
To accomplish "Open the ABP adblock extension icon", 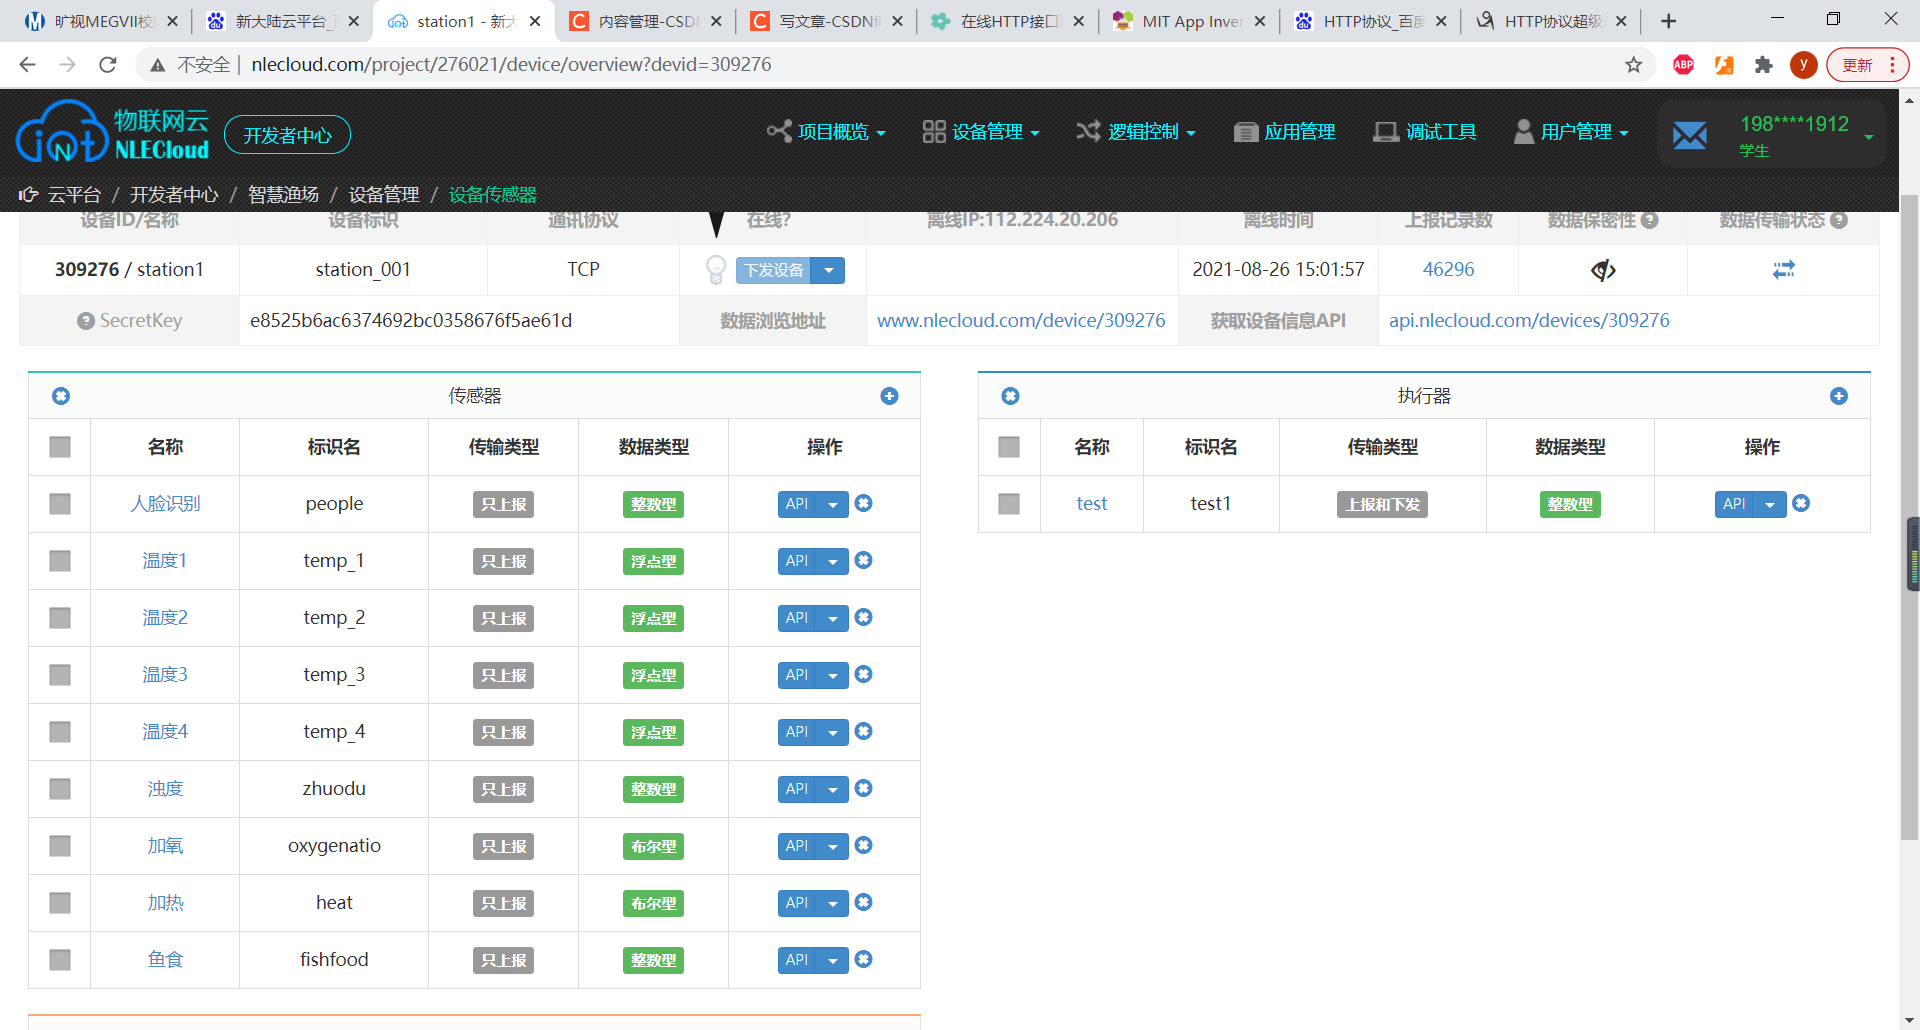I will point(1684,65).
